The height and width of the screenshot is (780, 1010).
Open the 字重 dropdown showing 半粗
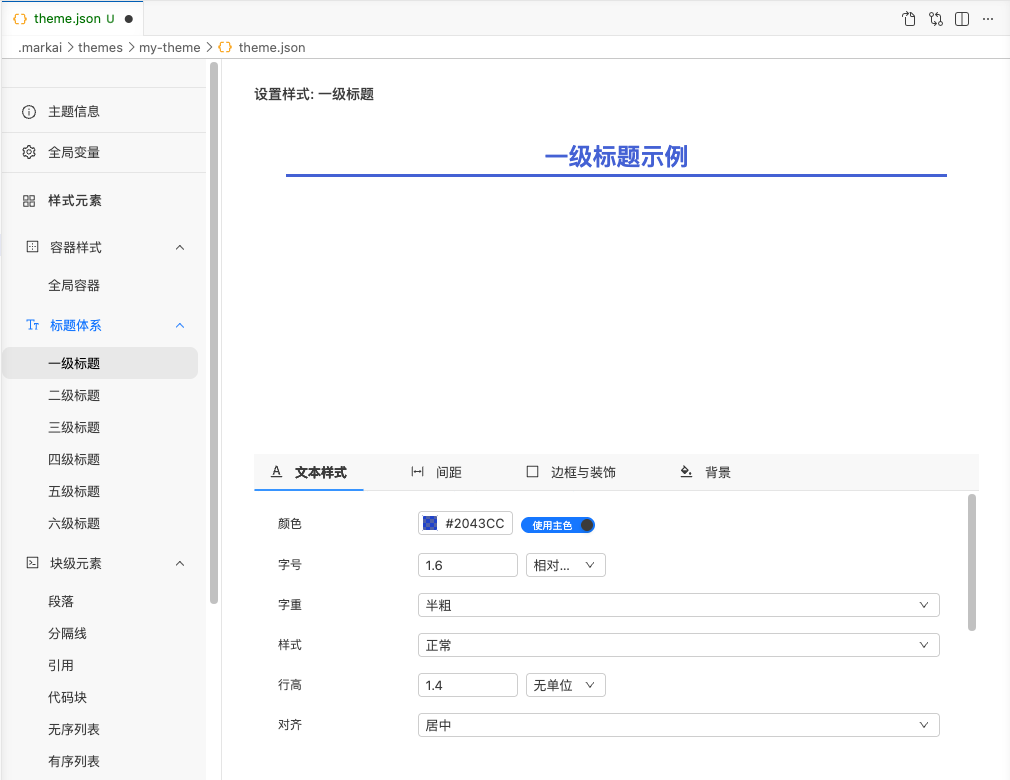[x=679, y=605]
